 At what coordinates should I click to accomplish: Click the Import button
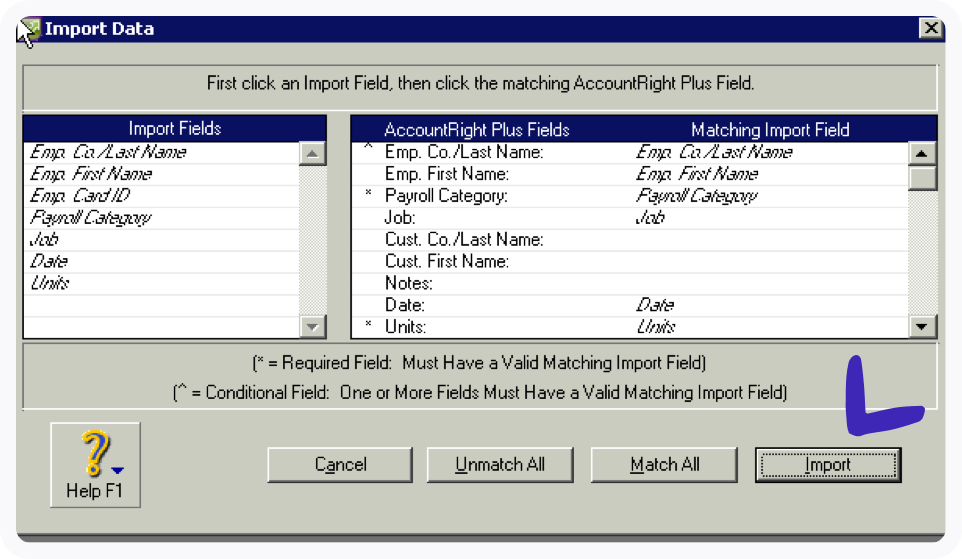pos(828,465)
